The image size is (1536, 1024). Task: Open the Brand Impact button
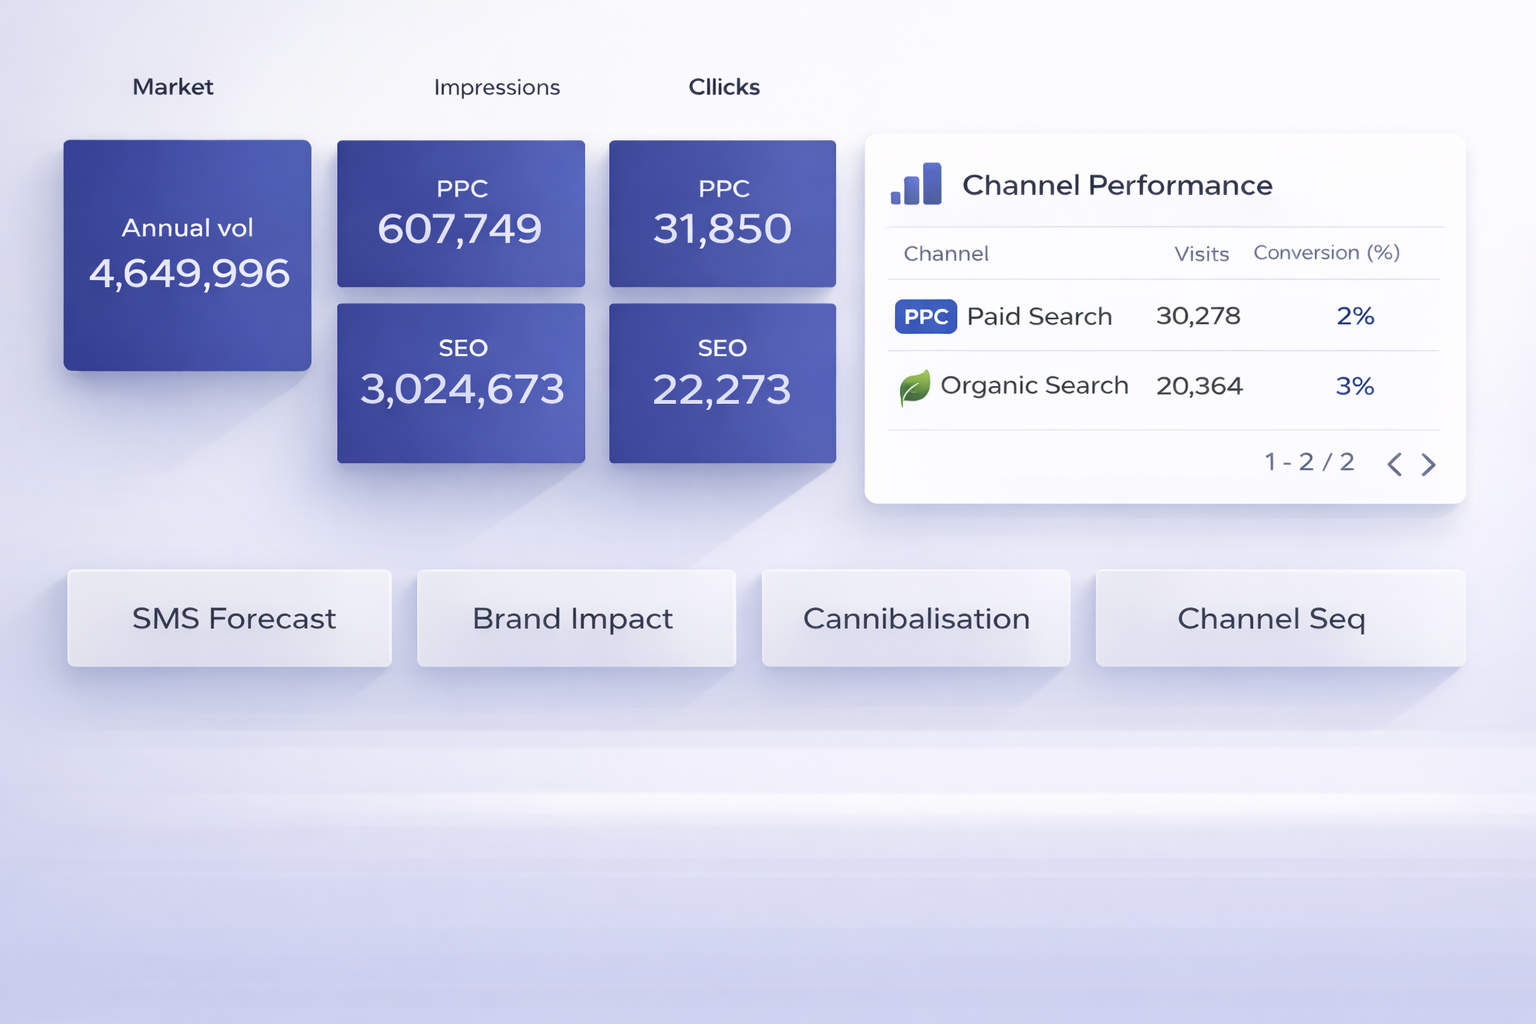[576, 618]
